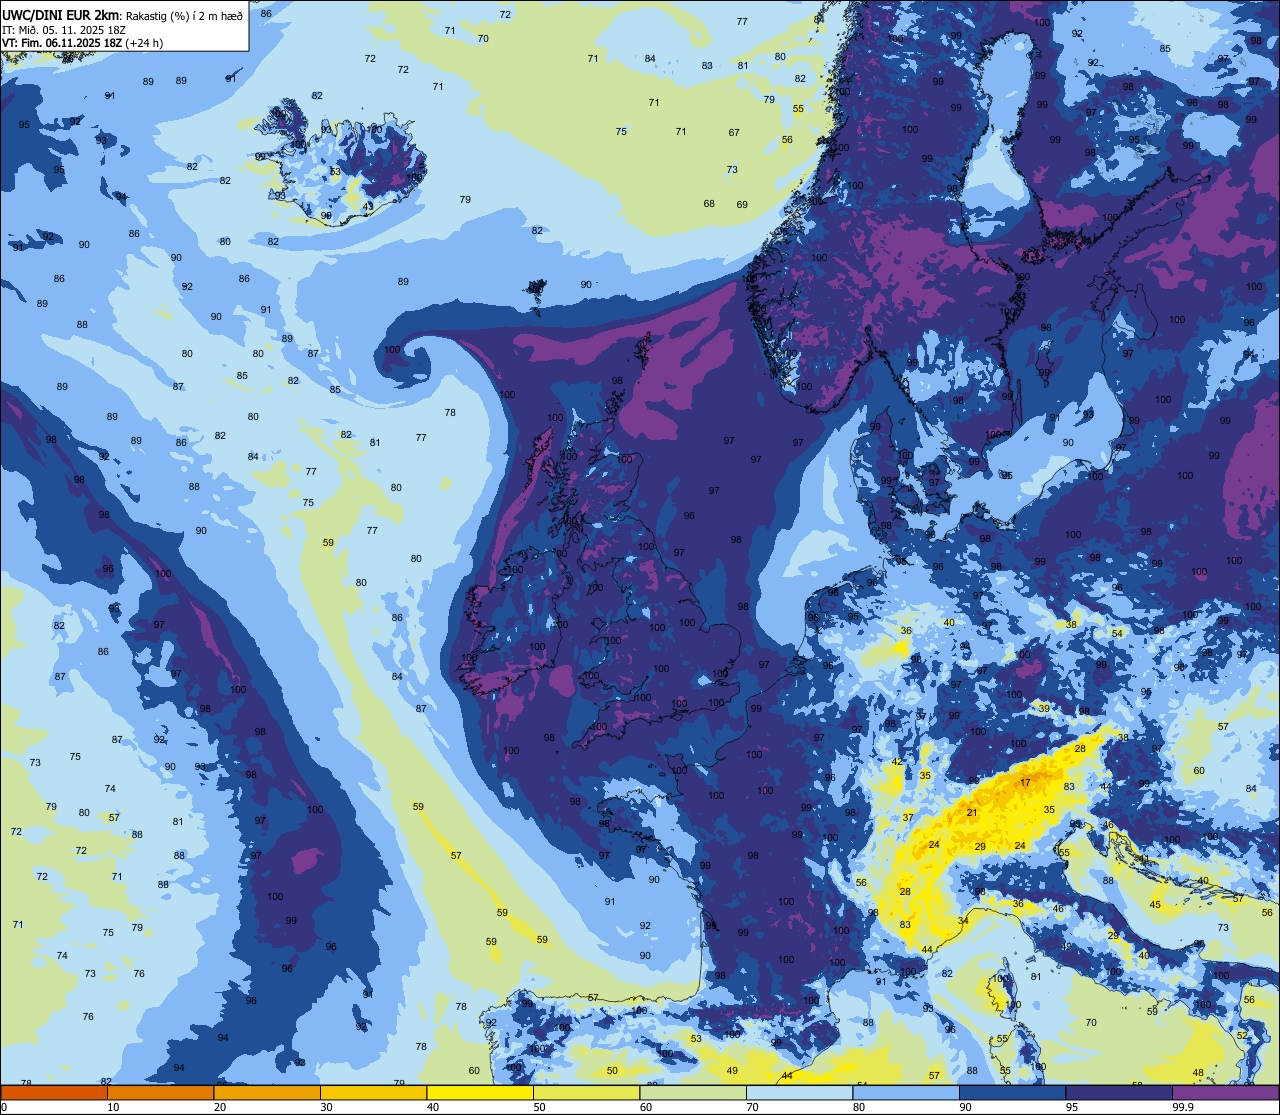Click the legend scale label "20"
Image resolution: width=1280 pixels, height=1115 pixels.
(219, 1107)
